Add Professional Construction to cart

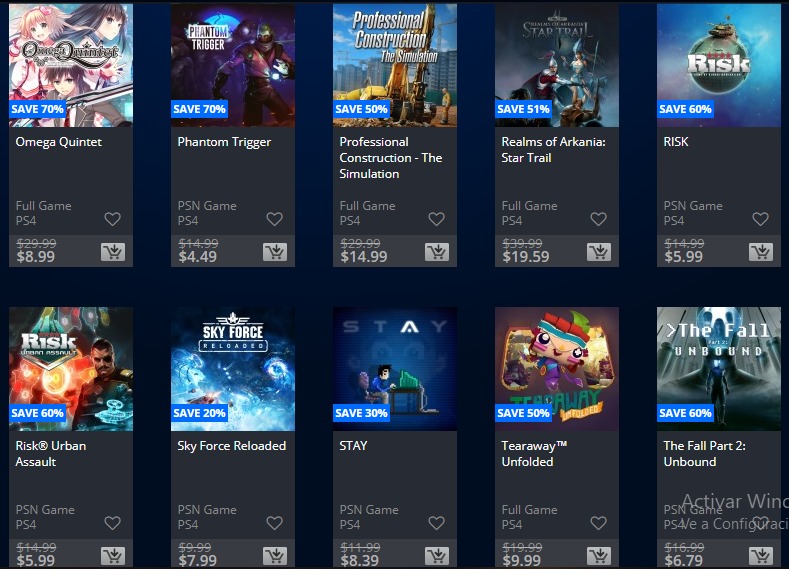click(437, 252)
